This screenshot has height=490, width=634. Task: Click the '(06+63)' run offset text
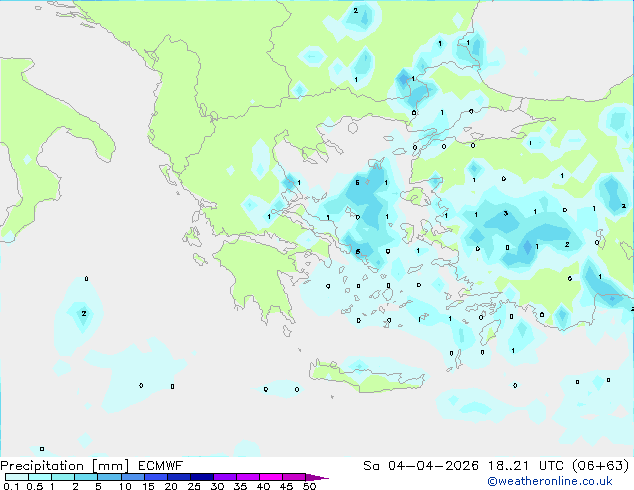coord(601,466)
